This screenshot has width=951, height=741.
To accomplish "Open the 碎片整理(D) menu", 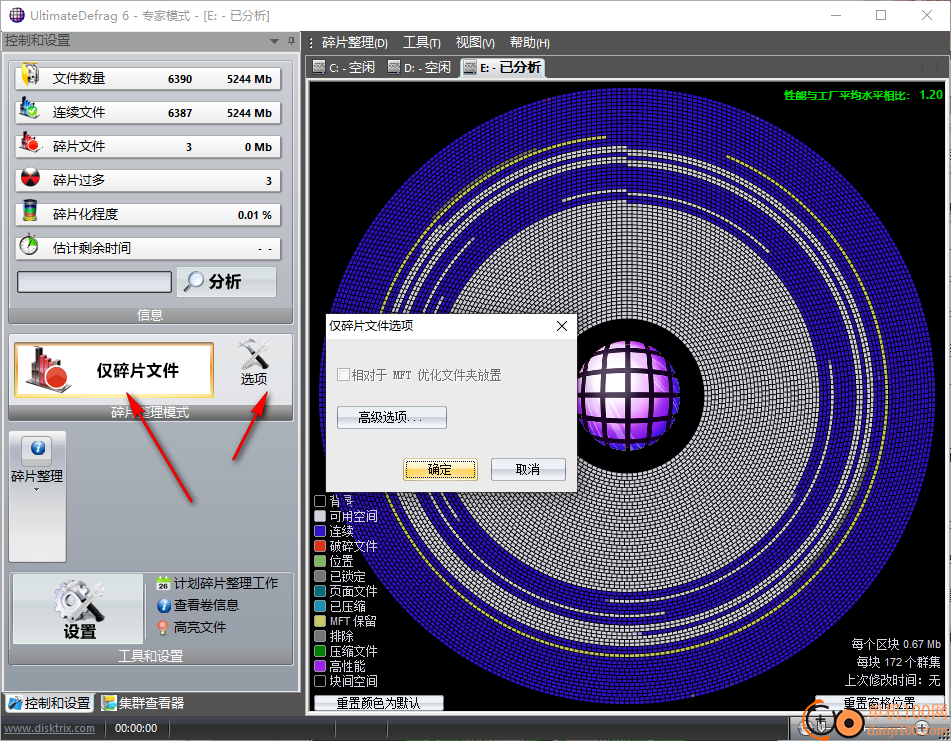I will coord(355,42).
